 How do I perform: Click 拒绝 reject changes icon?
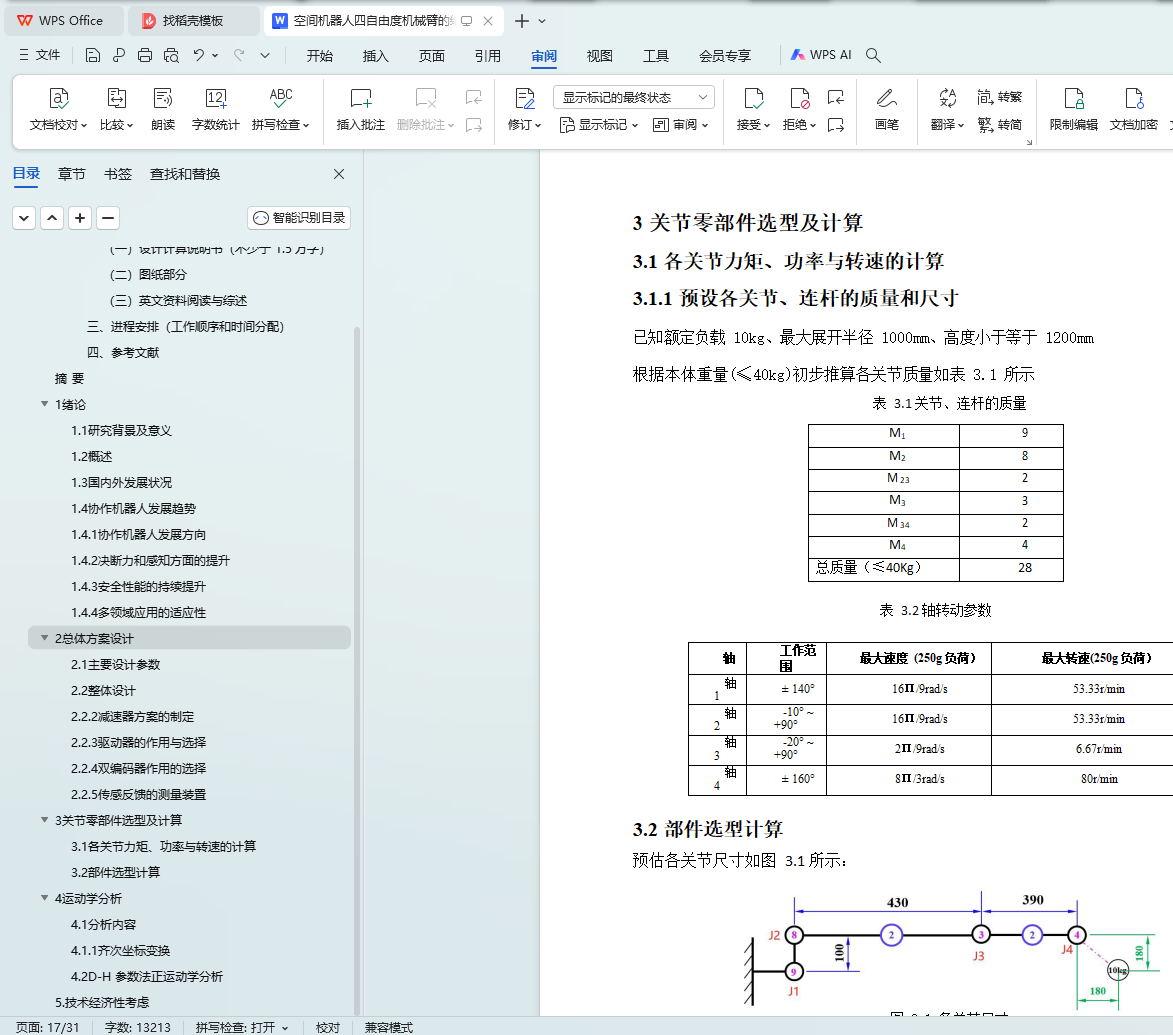[x=800, y=109]
